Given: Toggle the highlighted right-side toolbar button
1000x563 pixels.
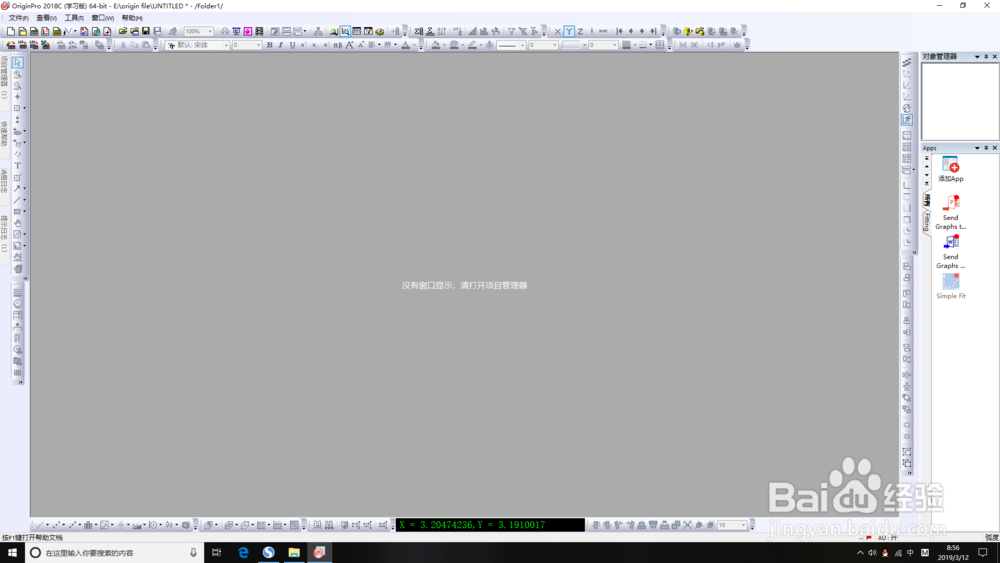Looking at the screenshot, I should tap(907, 120).
